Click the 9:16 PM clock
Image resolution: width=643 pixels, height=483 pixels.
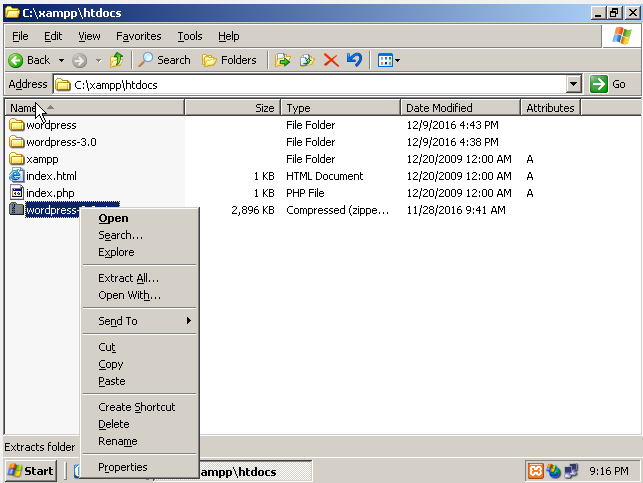[609, 471]
